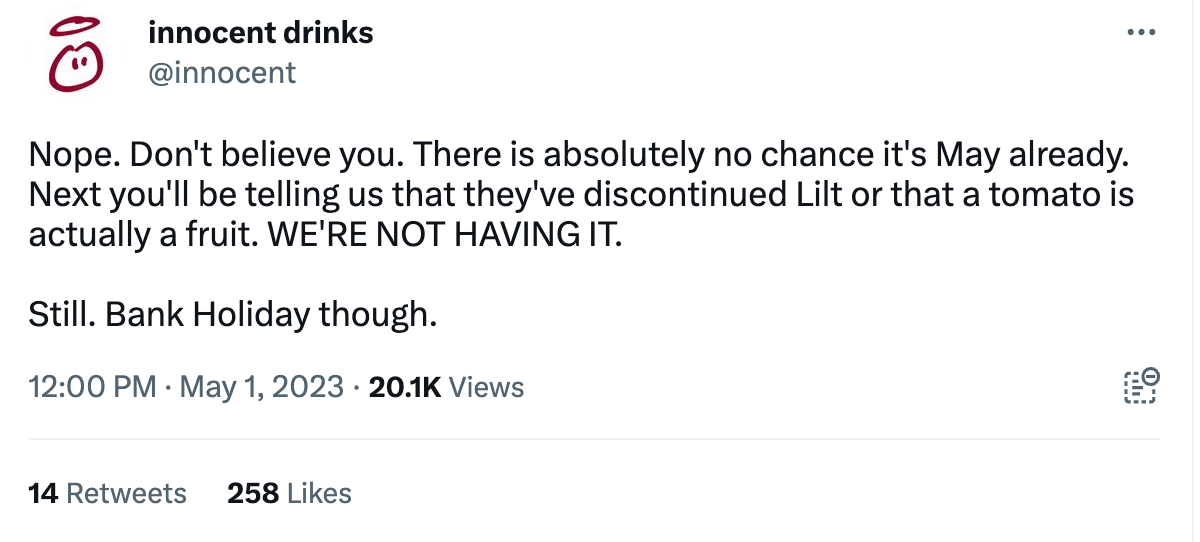View the 14 Retweets list
Viewport: 1200px width, 542px height.
click(x=108, y=493)
